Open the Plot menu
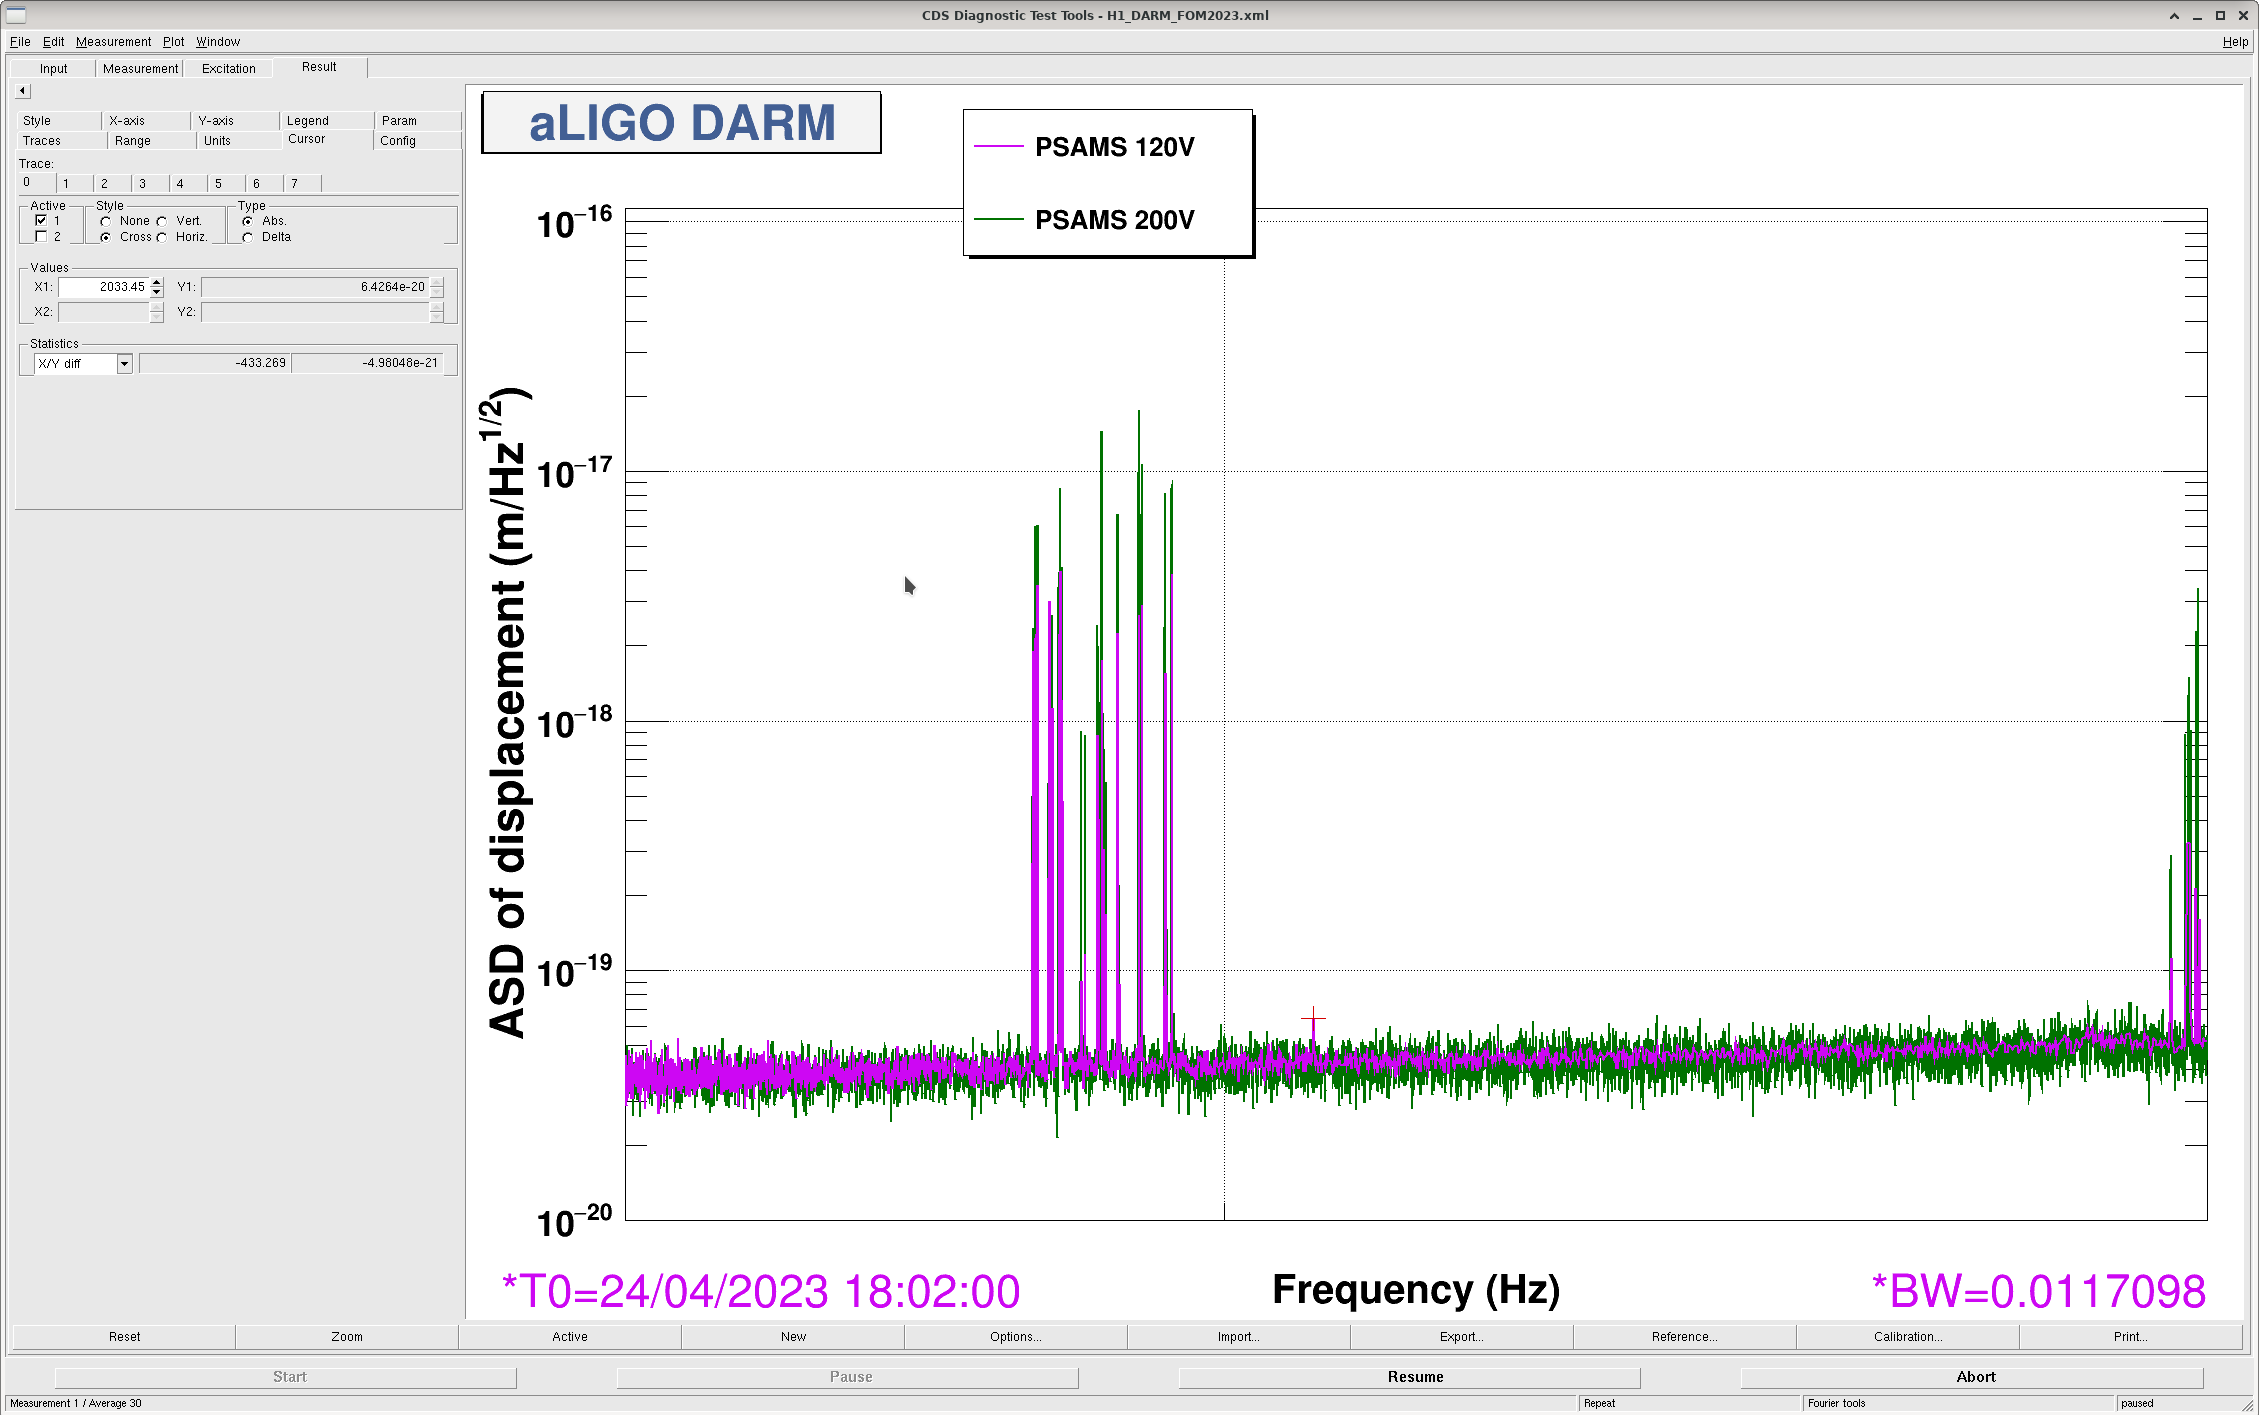 174,42
